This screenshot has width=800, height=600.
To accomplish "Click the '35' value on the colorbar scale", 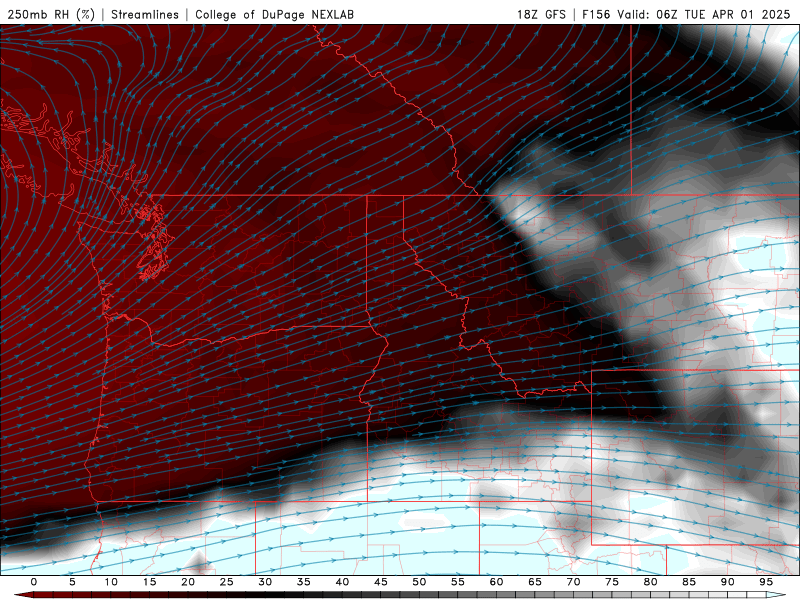I will (303, 582).
